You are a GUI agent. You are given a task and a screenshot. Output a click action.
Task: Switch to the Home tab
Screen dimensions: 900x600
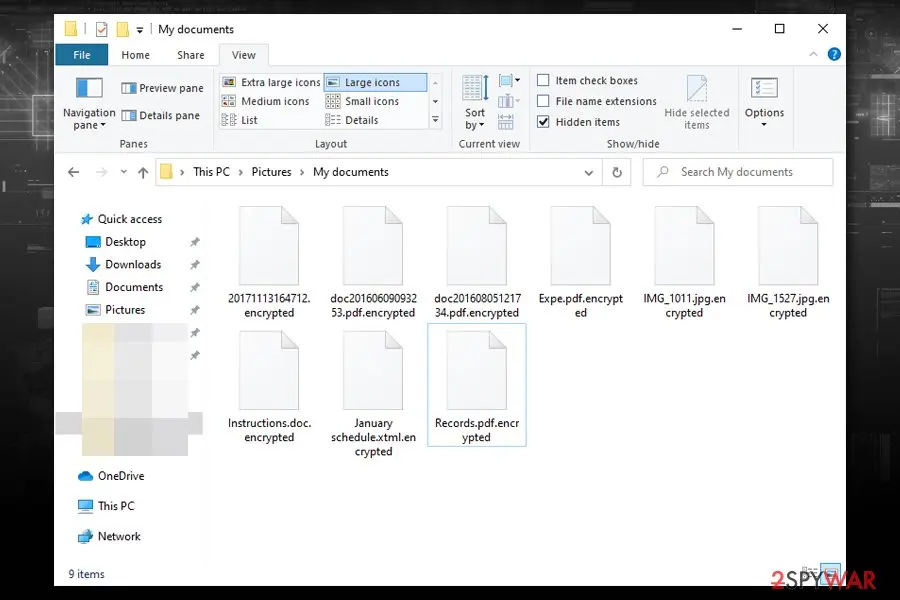[135, 55]
